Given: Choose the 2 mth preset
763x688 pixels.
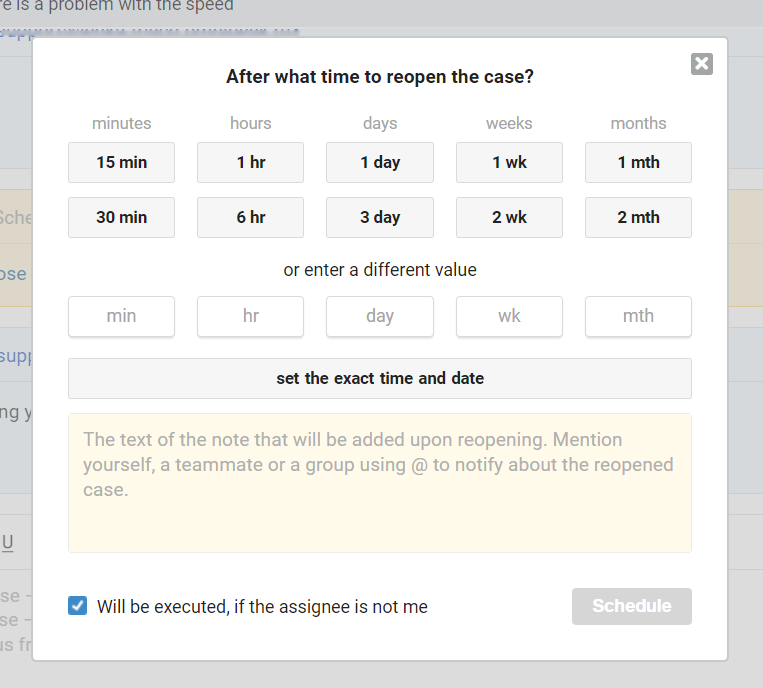Looking at the screenshot, I should pyautogui.click(x=638, y=217).
